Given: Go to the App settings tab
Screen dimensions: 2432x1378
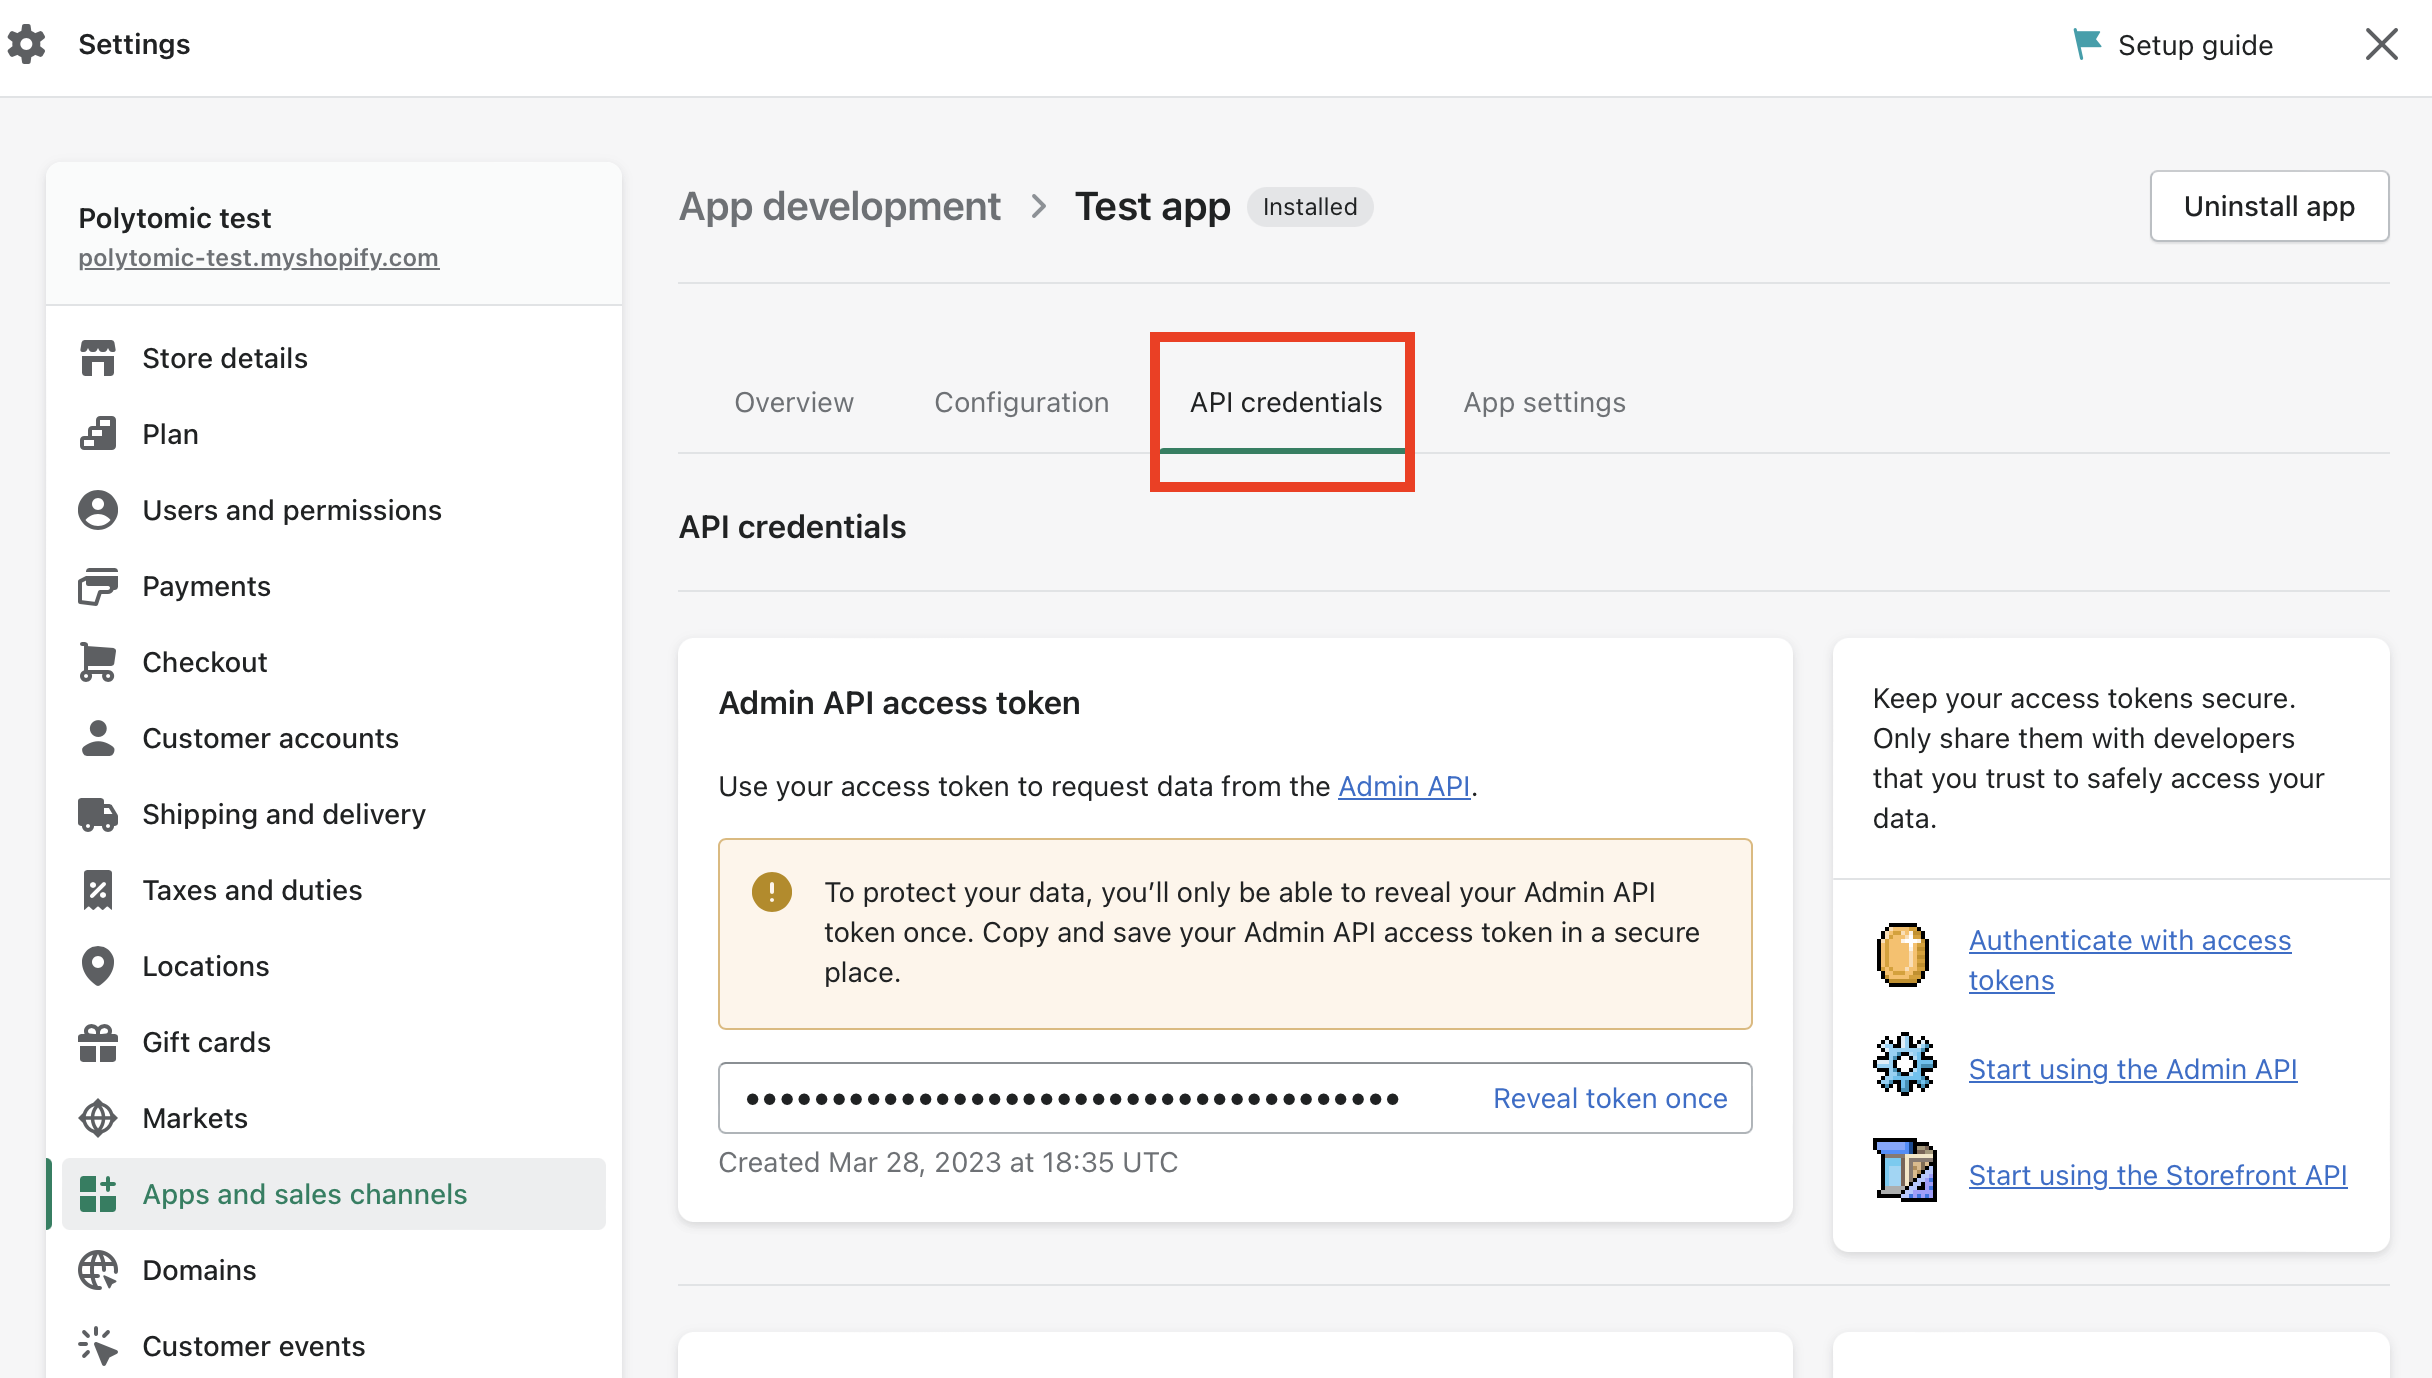Looking at the screenshot, I should [x=1544, y=402].
